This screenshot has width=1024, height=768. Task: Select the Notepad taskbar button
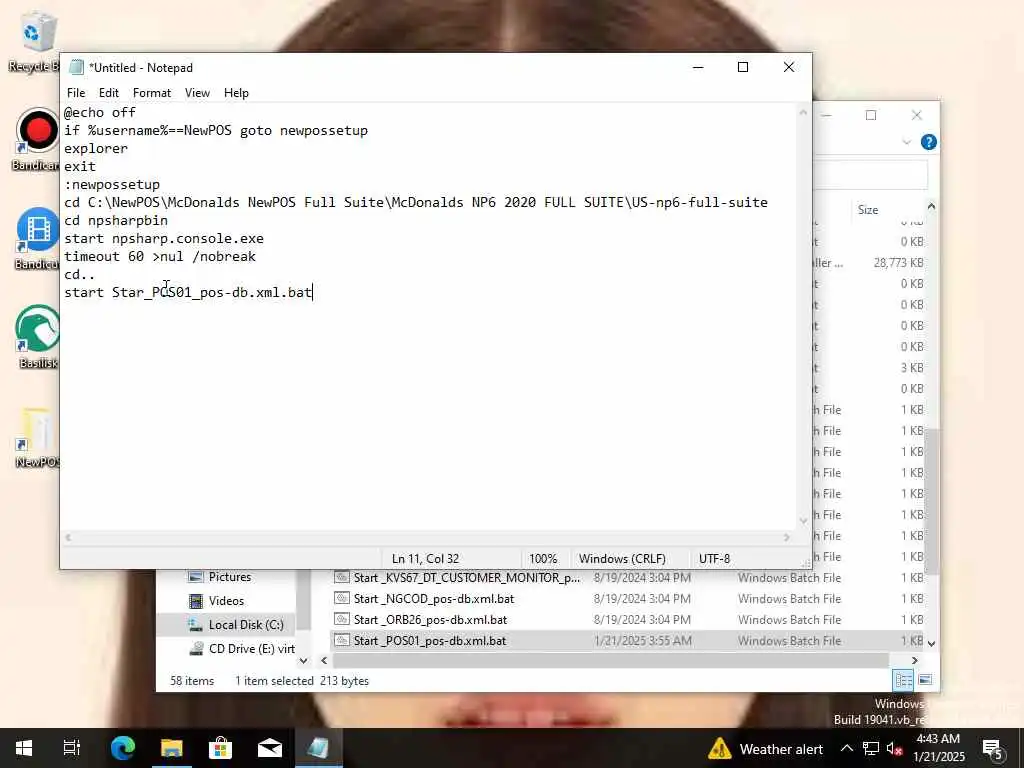319,748
